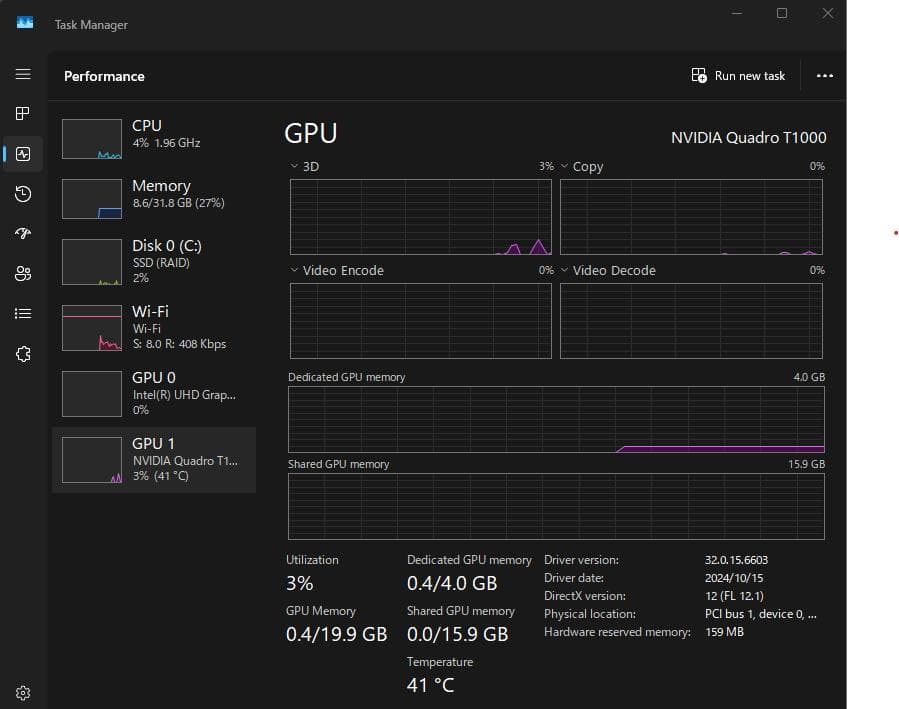Open the Video Encode graph dropdown
Image resolution: width=899 pixels, height=709 pixels.
coord(294,270)
